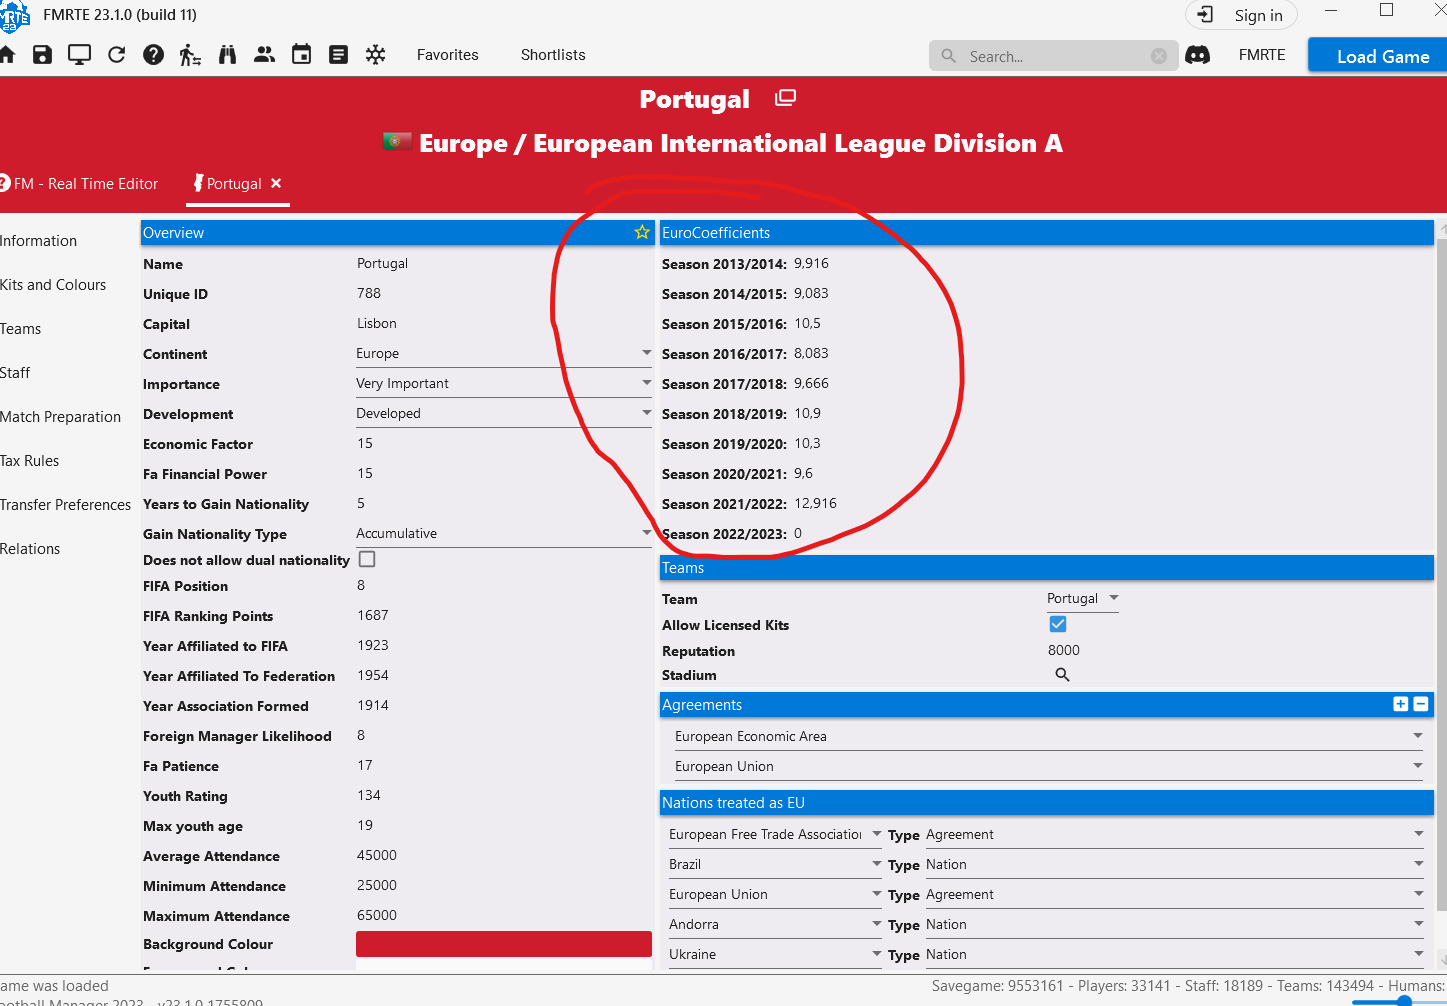Click Season 2021/2022 value 12,916
Screen dimensions: 1447x1006
click(x=815, y=503)
